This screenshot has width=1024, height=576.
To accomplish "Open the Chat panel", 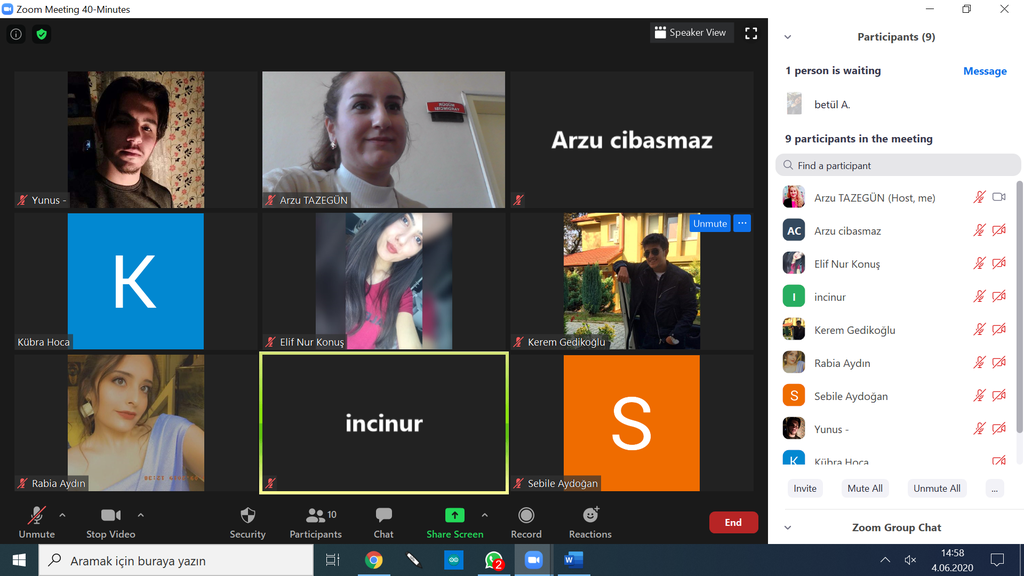I will (x=383, y=521).
